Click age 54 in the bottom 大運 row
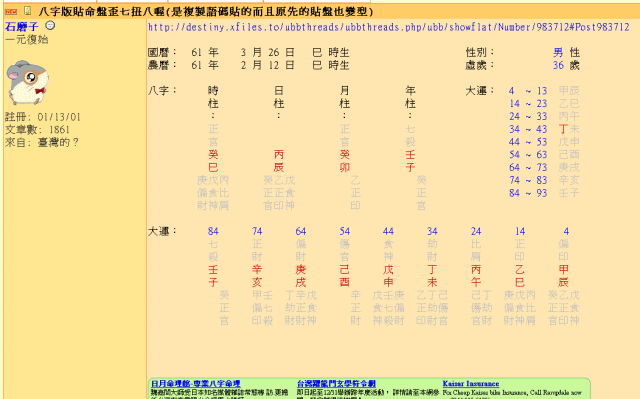The image size is (640, 399). 344,231
